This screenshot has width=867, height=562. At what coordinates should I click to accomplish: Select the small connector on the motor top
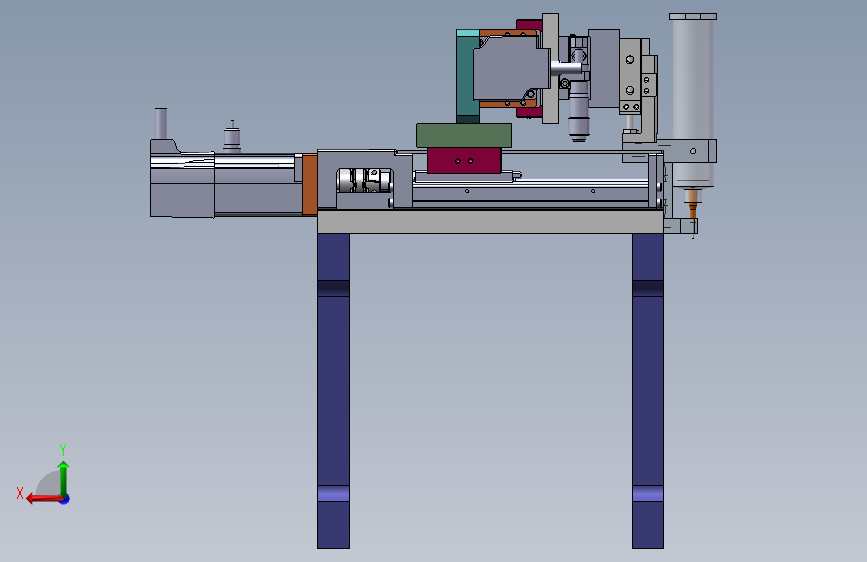point(232,137)
